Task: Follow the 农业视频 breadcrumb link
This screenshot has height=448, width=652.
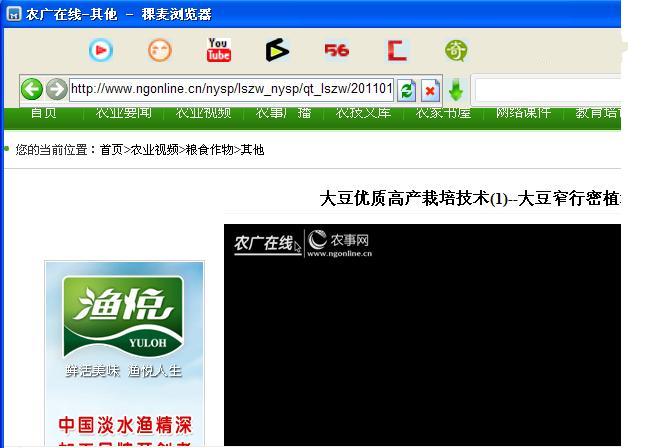Action: coord(154,150)
